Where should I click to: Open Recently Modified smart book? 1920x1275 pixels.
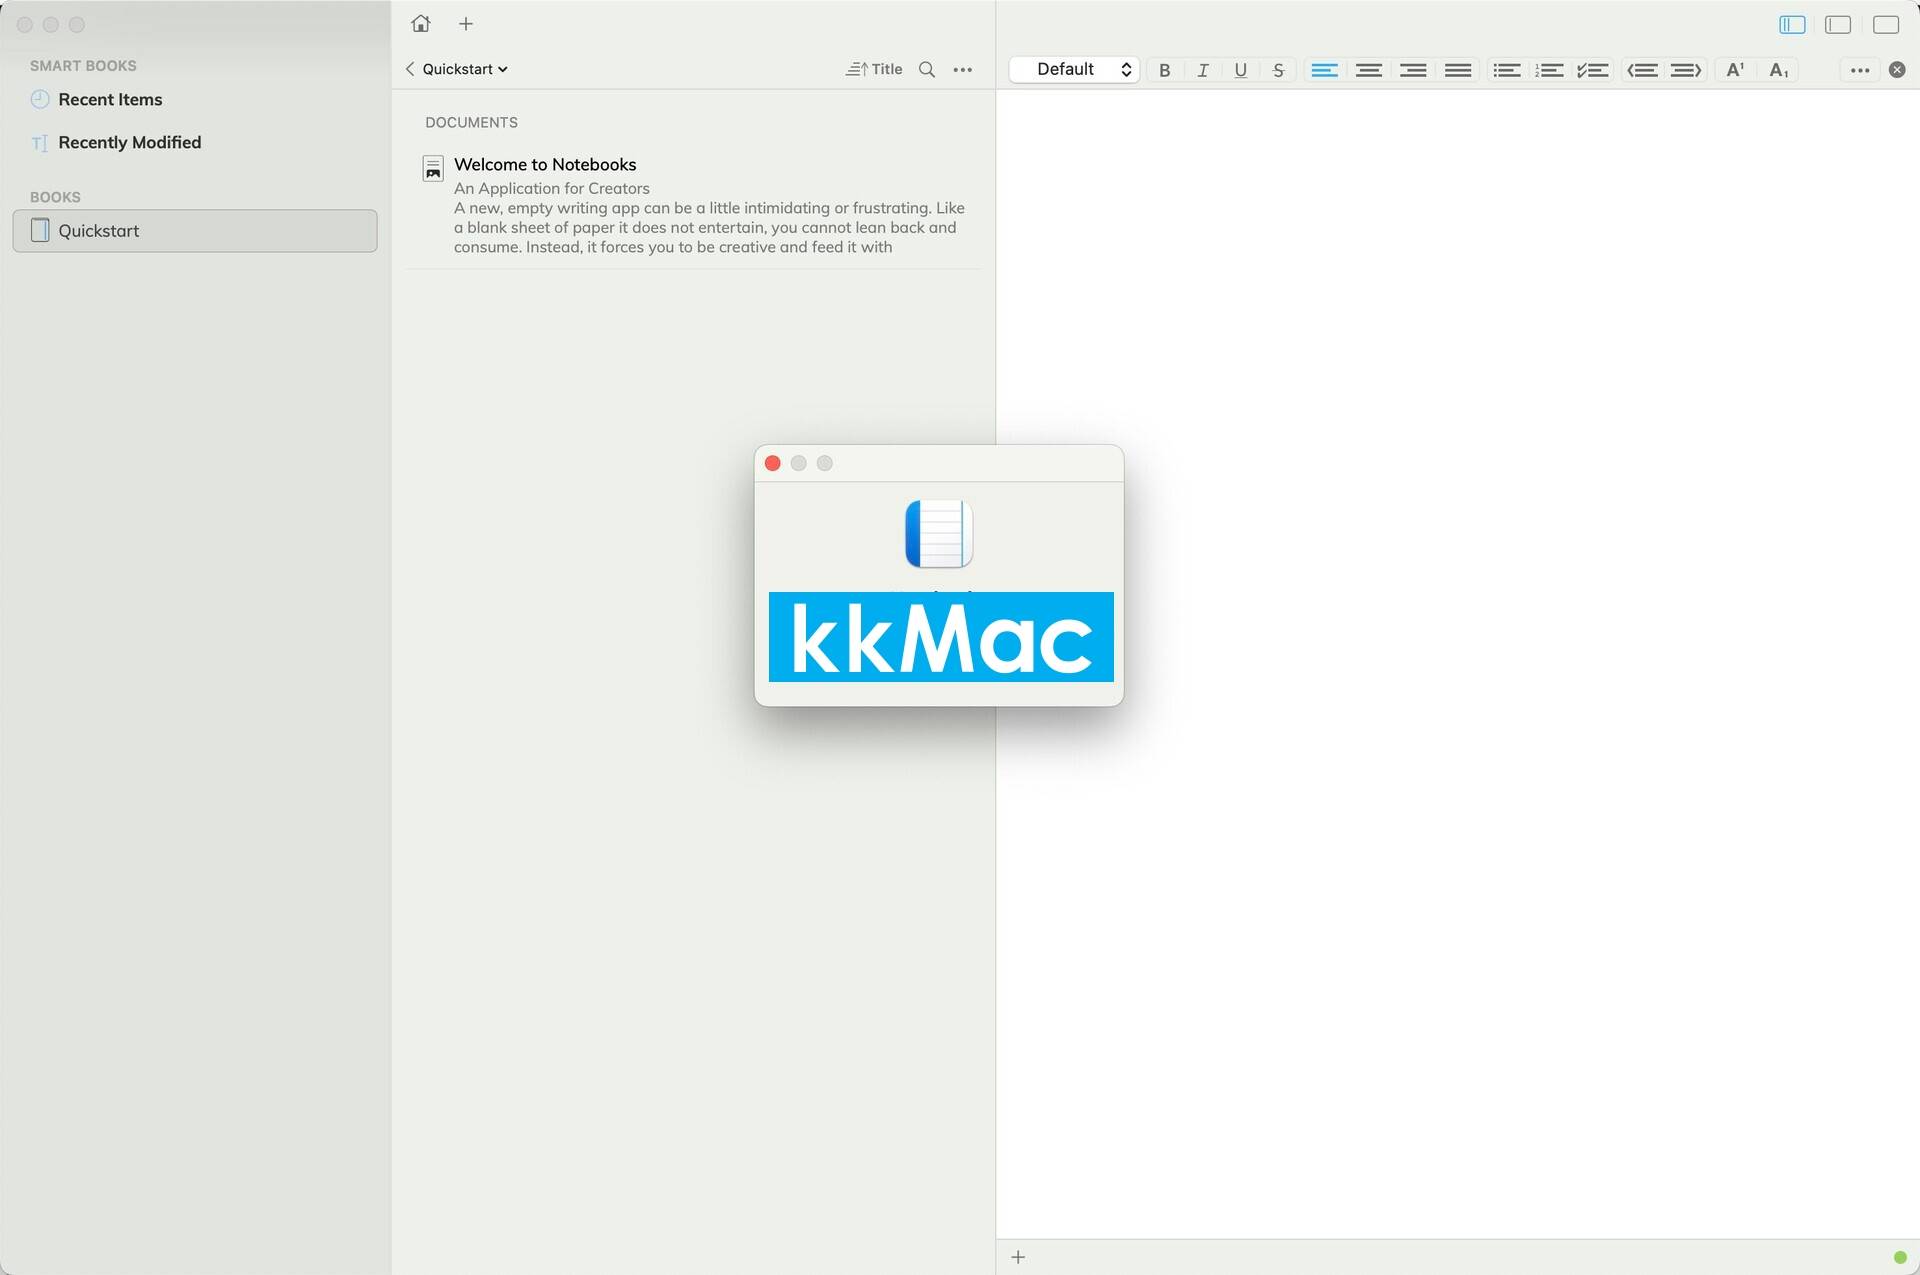(195, 142)
